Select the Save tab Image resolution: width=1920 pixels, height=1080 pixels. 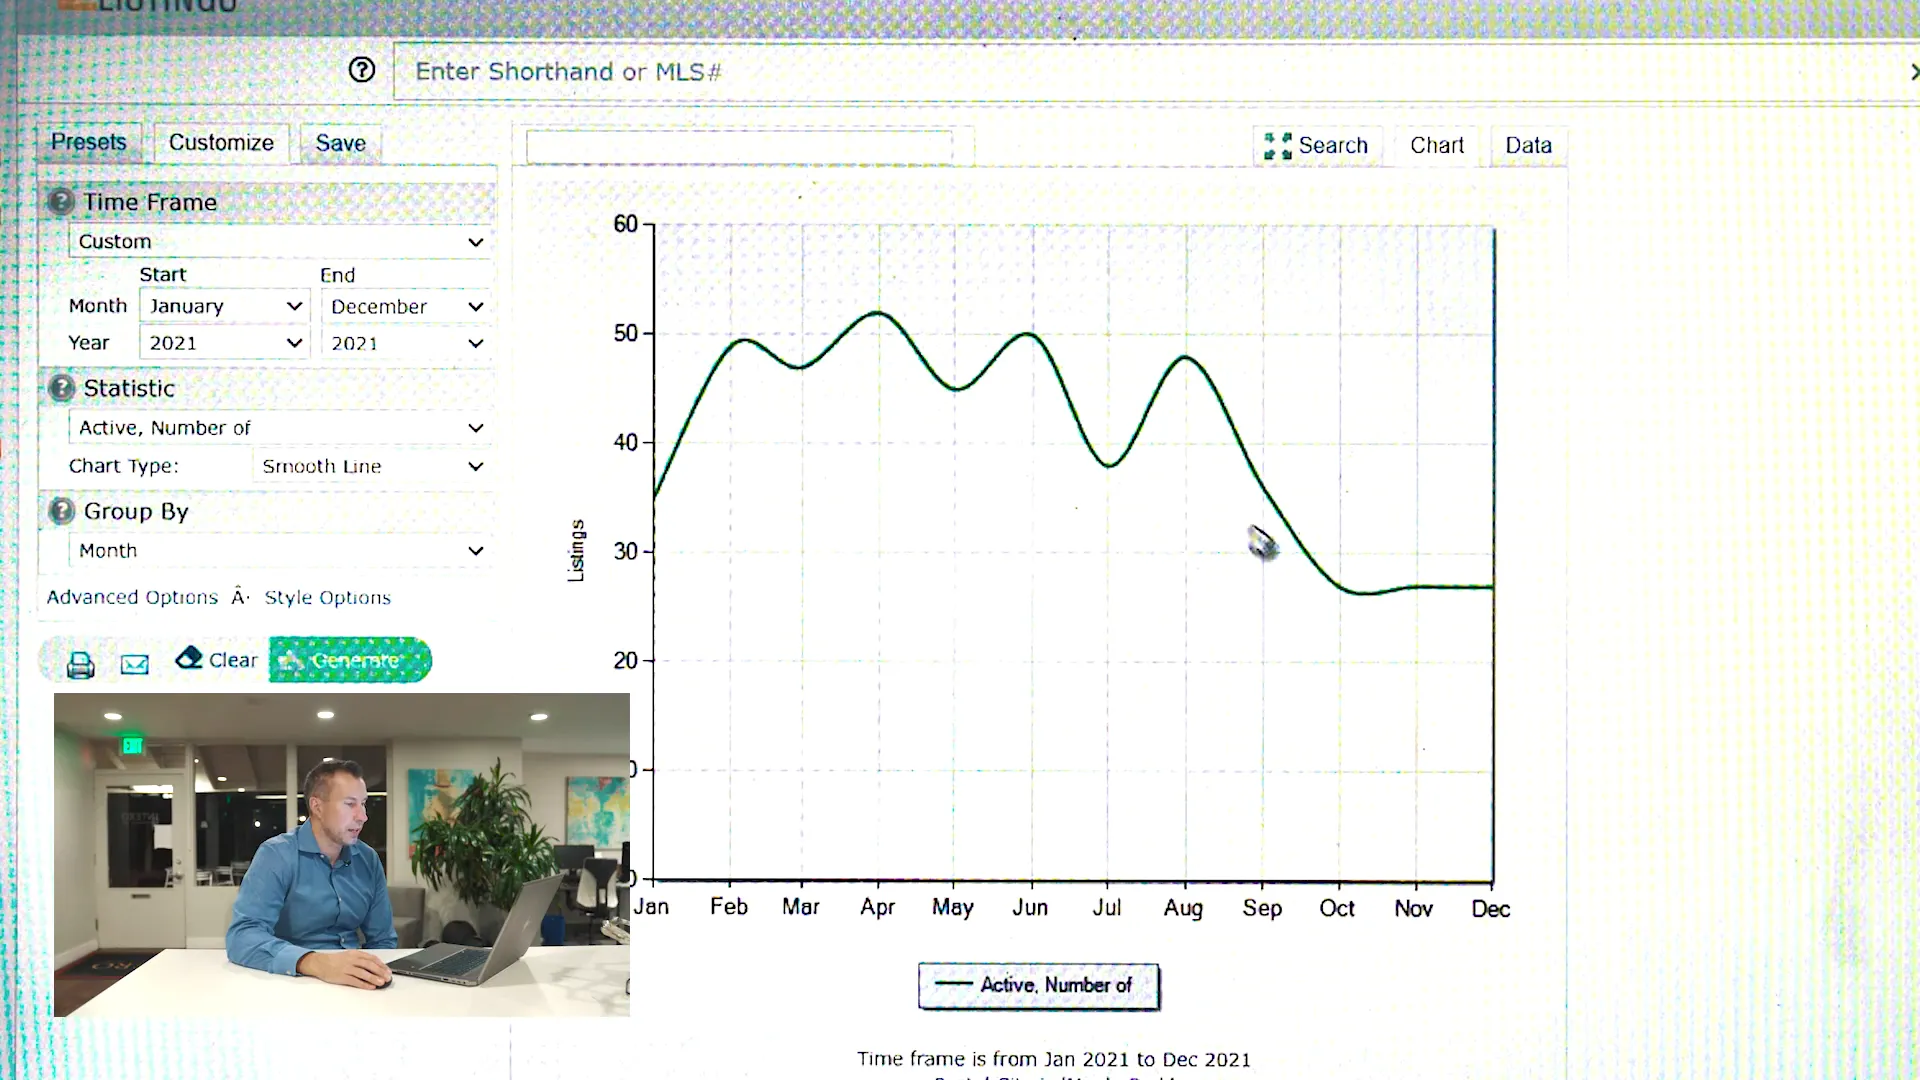[x=341, y=143]
